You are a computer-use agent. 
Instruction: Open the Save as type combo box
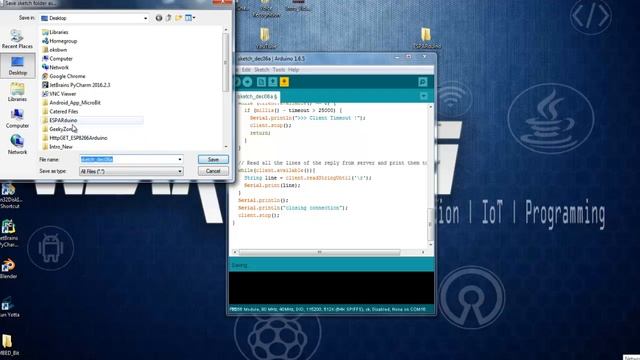(x=131, y=171)
